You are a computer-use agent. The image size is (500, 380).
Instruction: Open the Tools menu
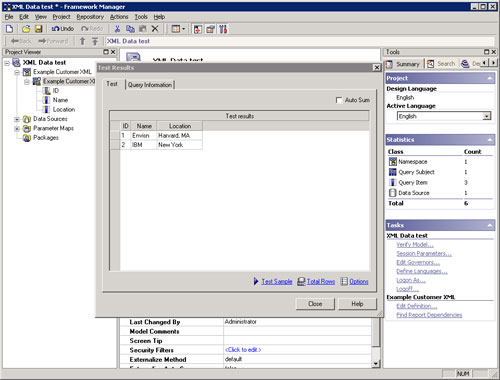[x=141, y=17]
